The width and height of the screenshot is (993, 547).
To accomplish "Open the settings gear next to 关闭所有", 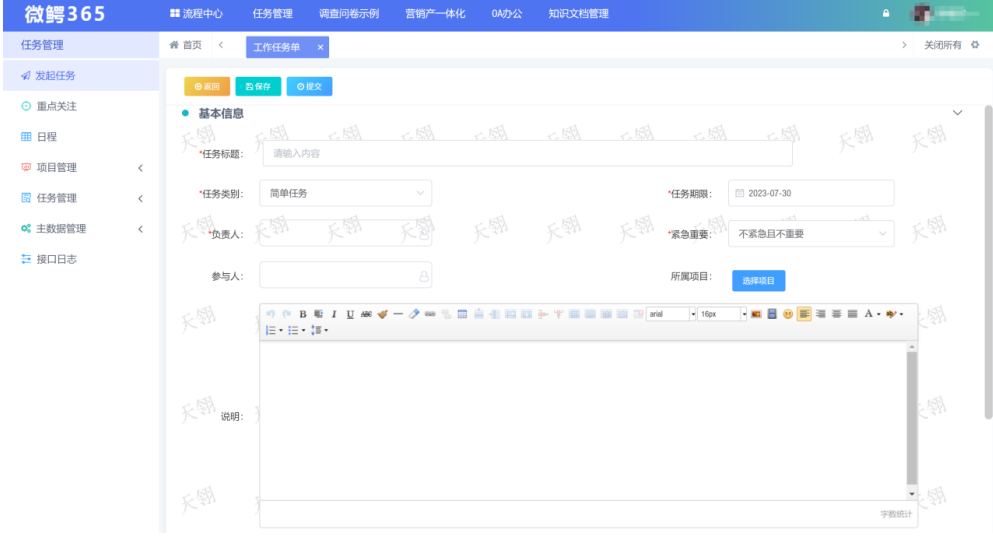I will 975,46.
